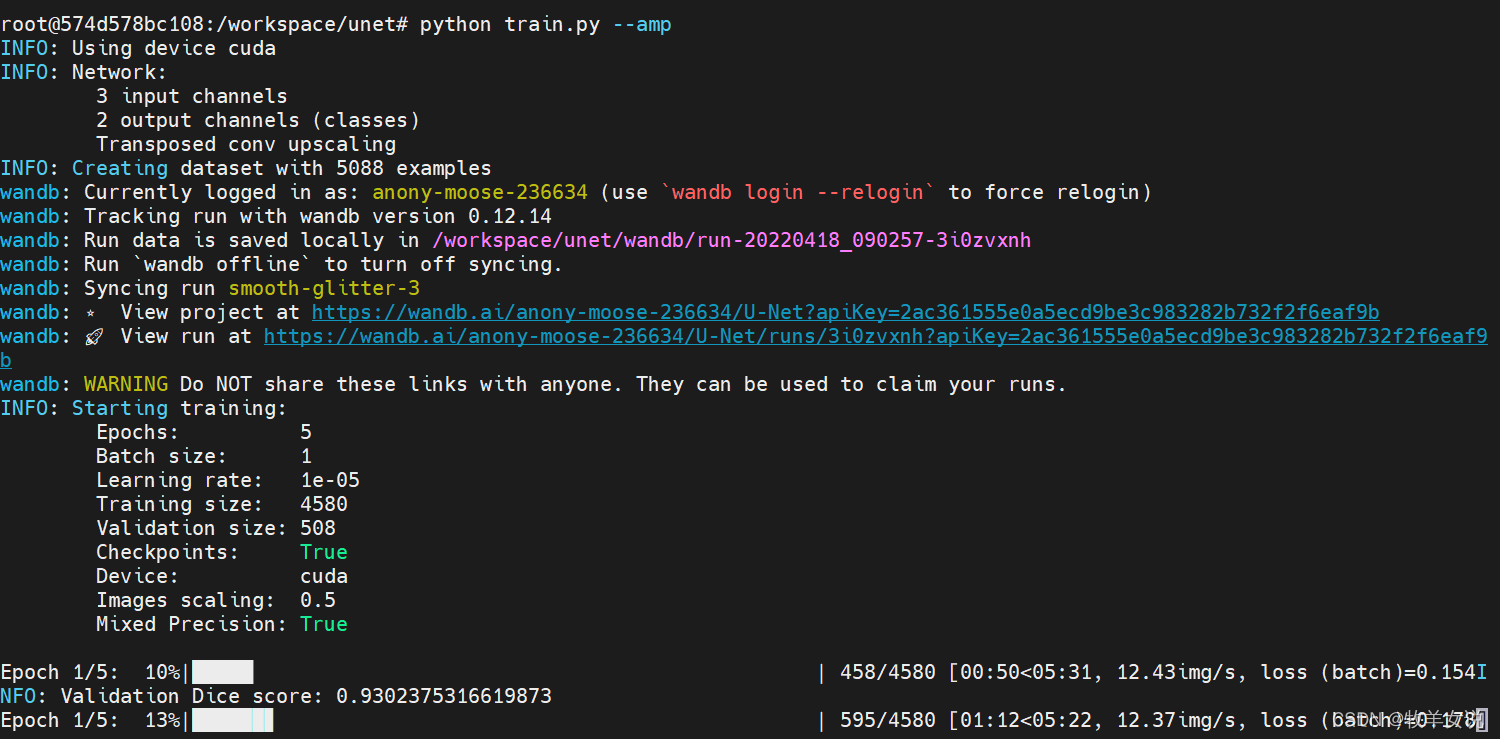
Task: Click the username anony-moose-236634
Action: click(x=479, y=192)
